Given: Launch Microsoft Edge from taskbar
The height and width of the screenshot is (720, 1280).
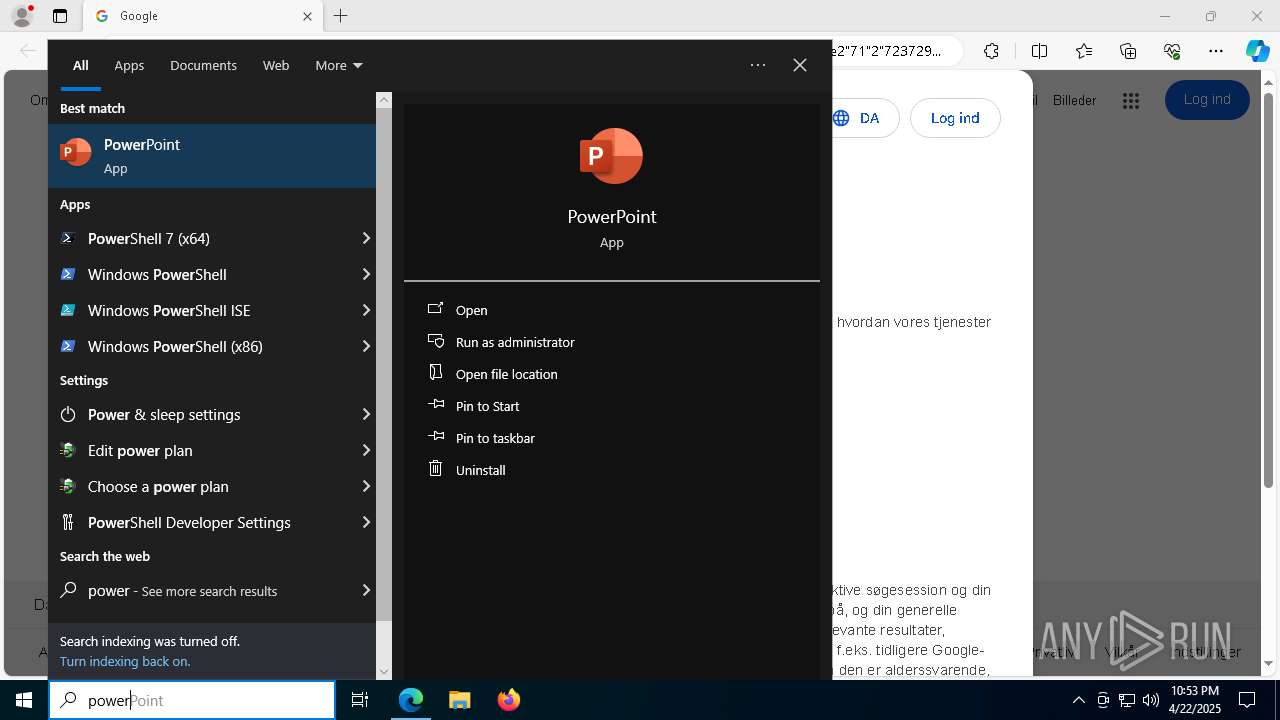Looking at the screenshot, I should pos(411,700).
